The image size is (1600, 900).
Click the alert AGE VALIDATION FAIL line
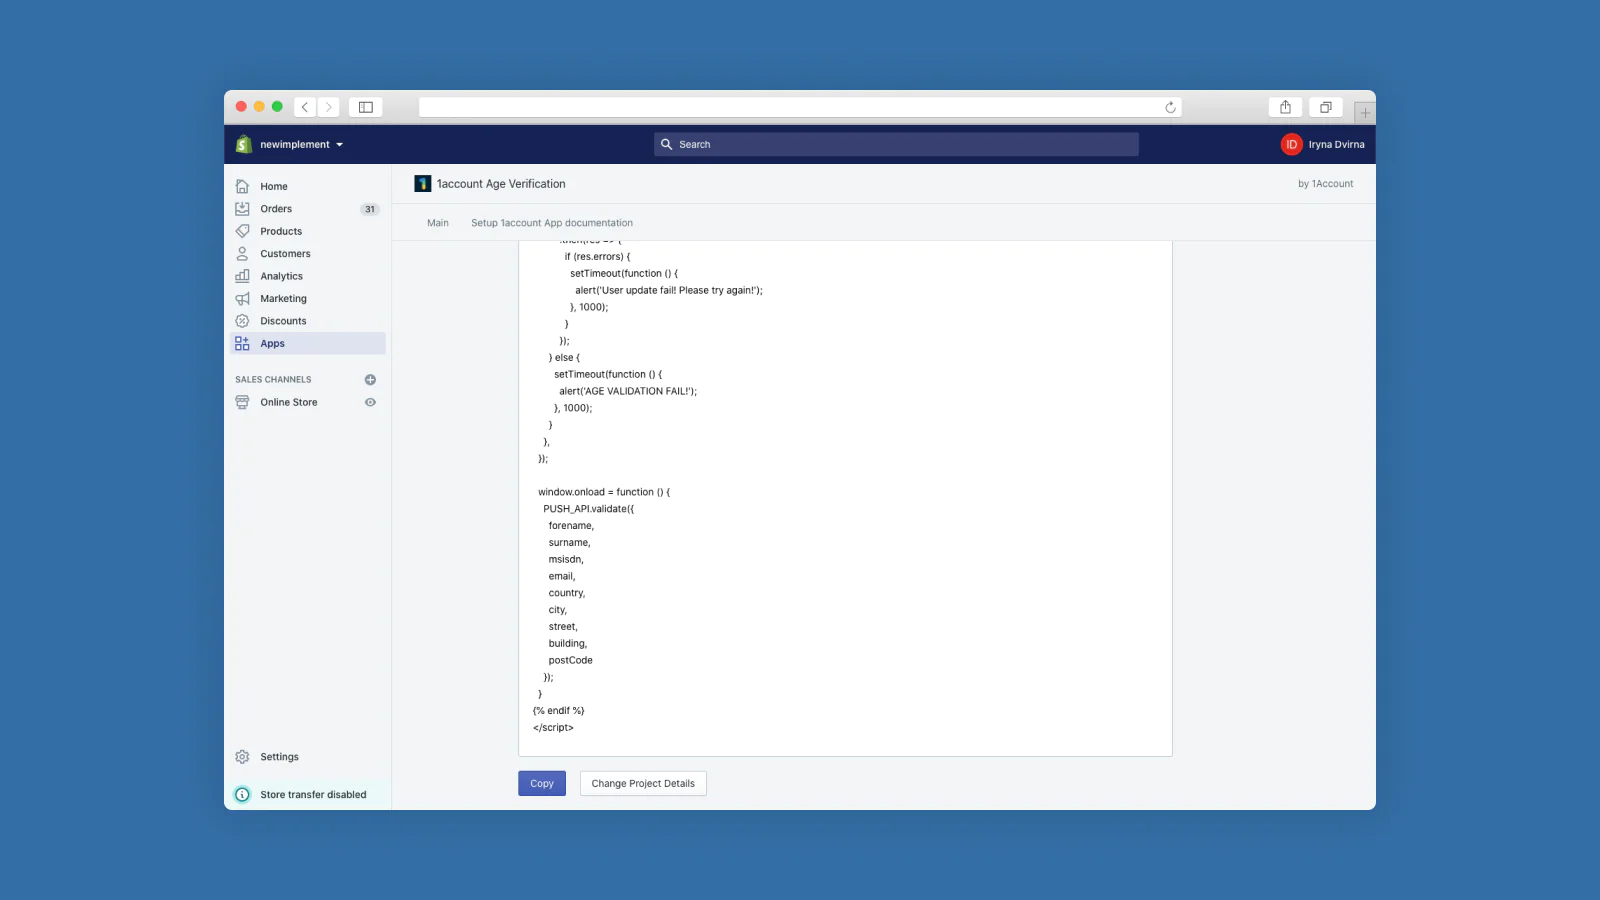(x=628, y=391)
